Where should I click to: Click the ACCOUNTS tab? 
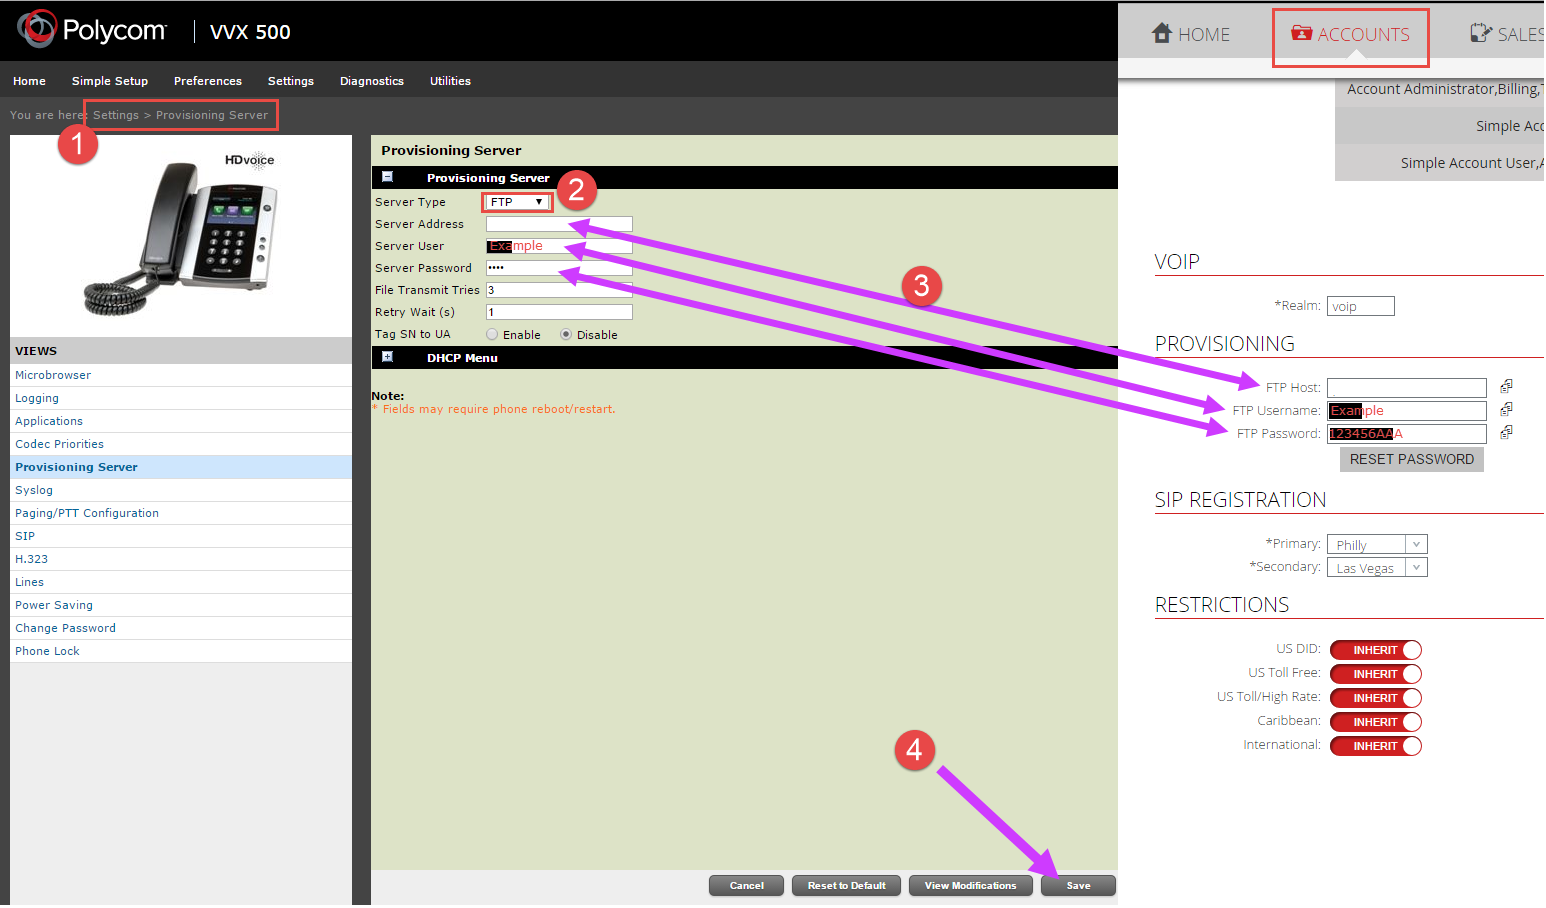coord(1350,37)
